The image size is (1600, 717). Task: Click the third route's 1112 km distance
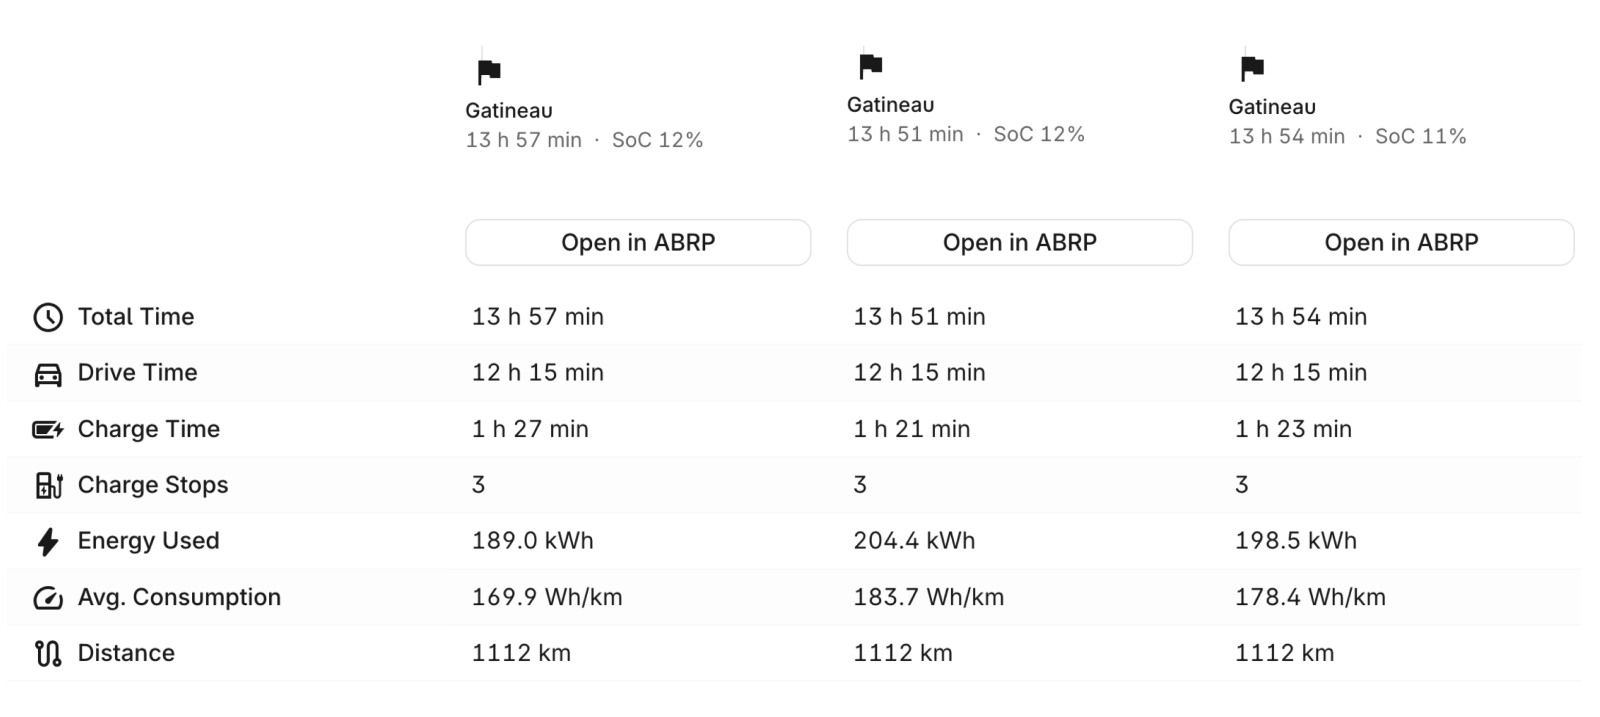click(1284, 653)
